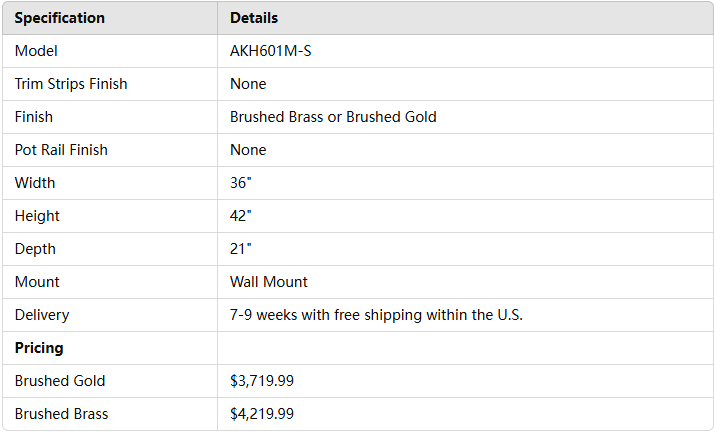Click the Width row label

(x=35, y=183)
